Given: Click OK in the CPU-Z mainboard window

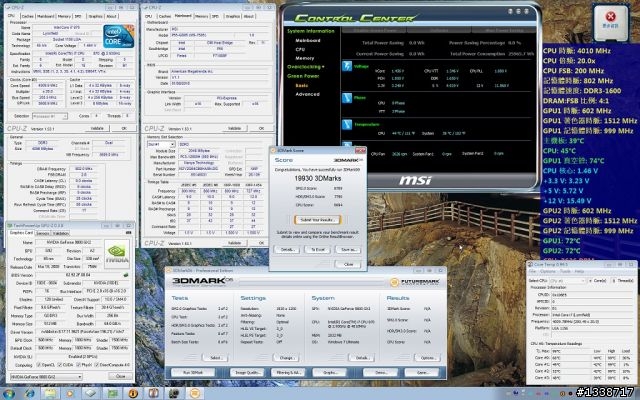Looking at the screenshot, I should (261, 129).
